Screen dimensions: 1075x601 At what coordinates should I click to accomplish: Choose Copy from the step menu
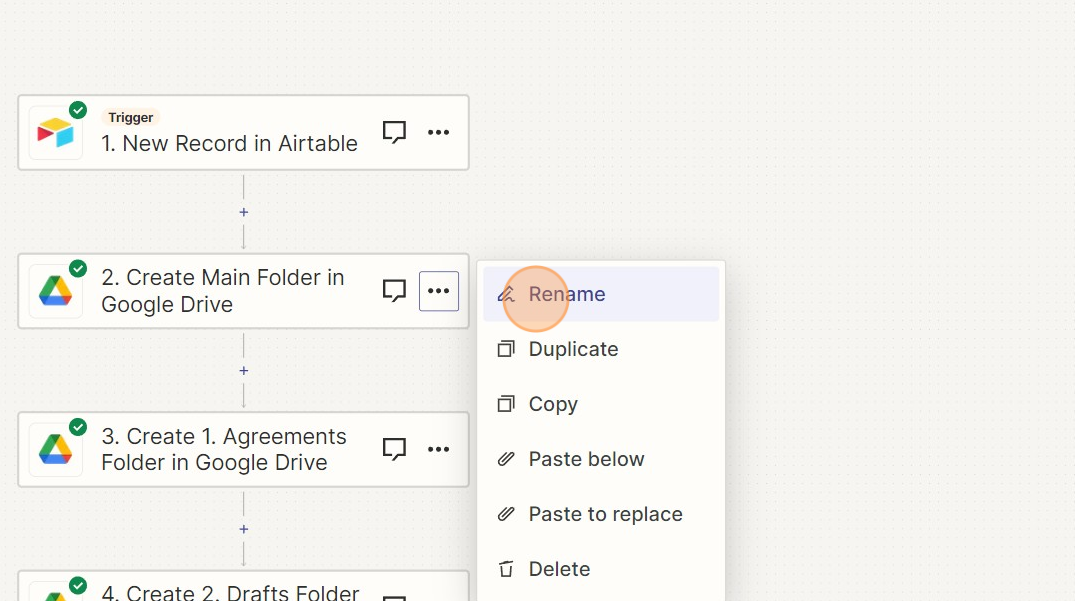point(601,404)
